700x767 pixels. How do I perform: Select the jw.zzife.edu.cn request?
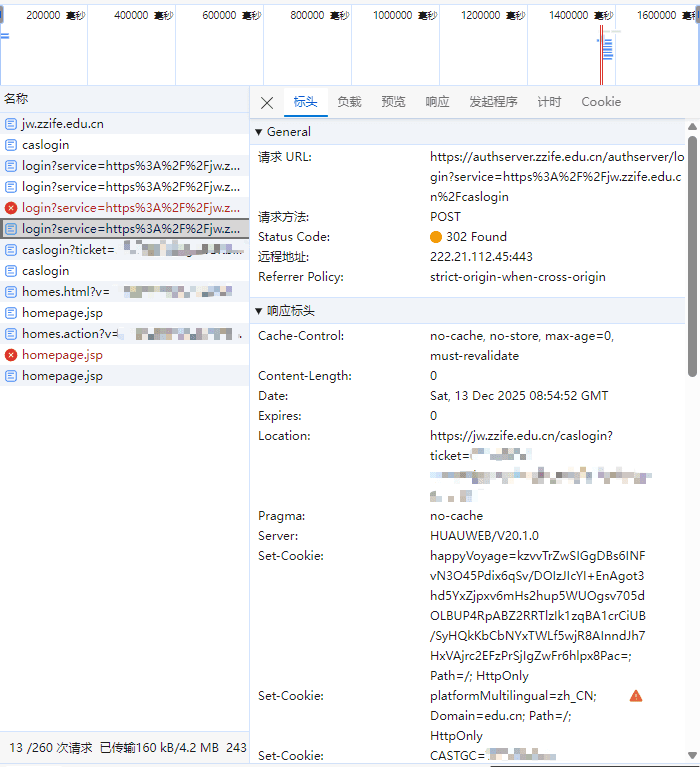62,124
